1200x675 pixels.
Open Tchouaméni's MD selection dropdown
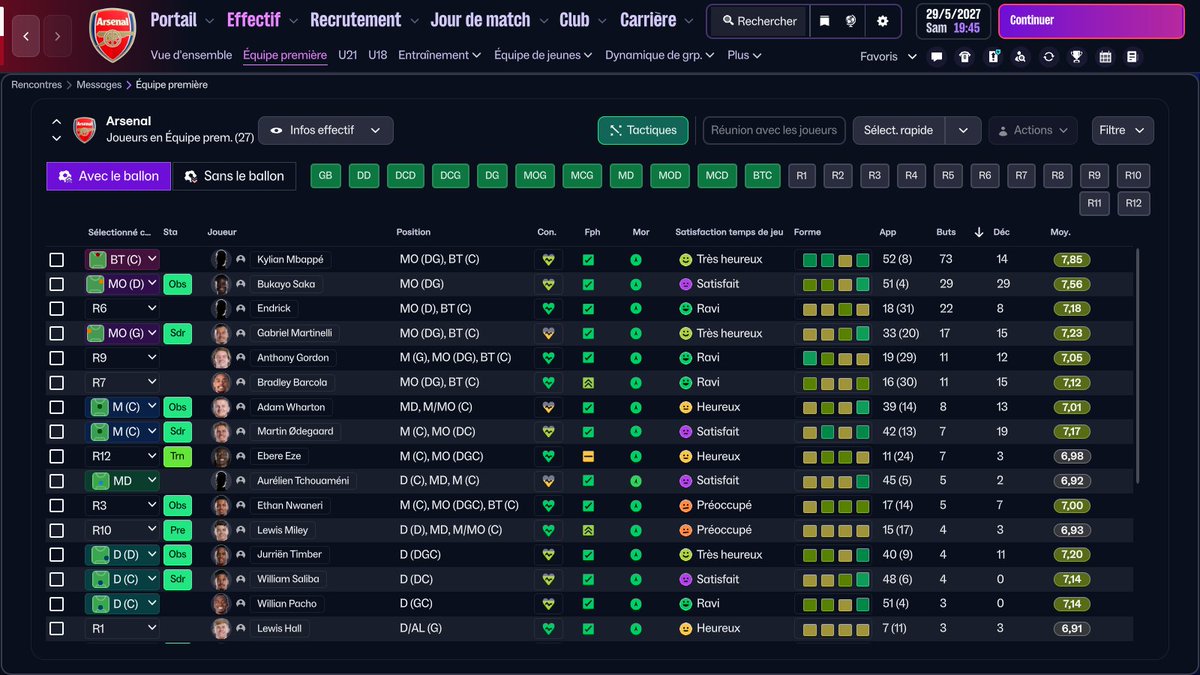[x=122, y=481]
